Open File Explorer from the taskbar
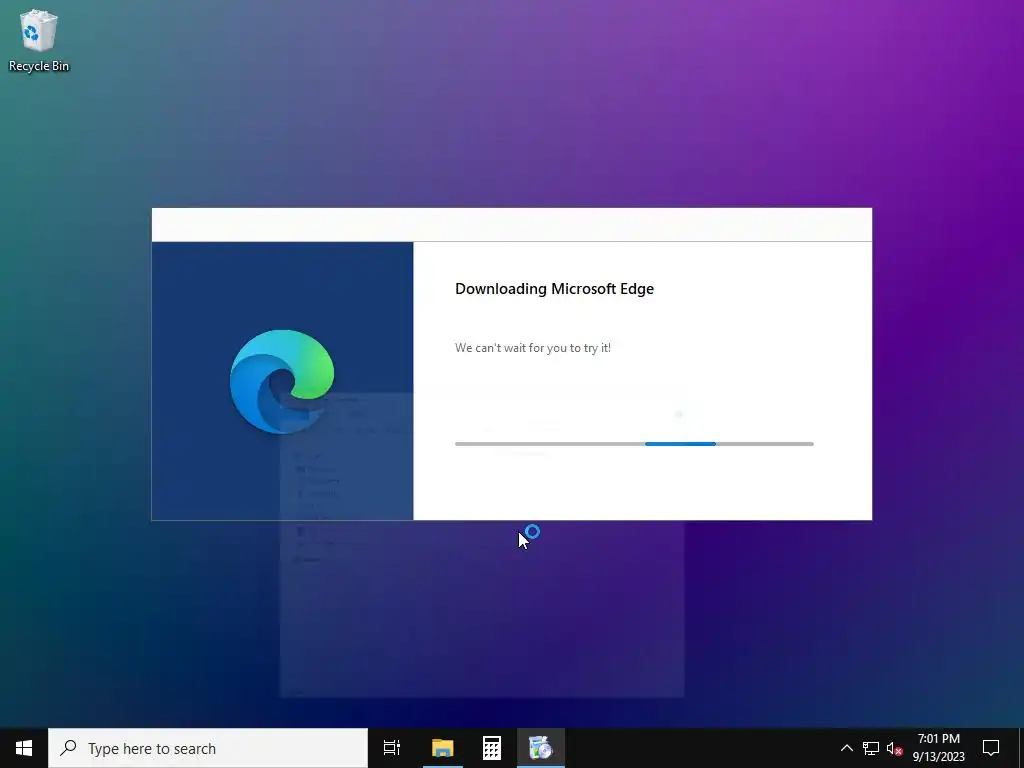Screen dimensions: 1024x768 click(442, 748)
